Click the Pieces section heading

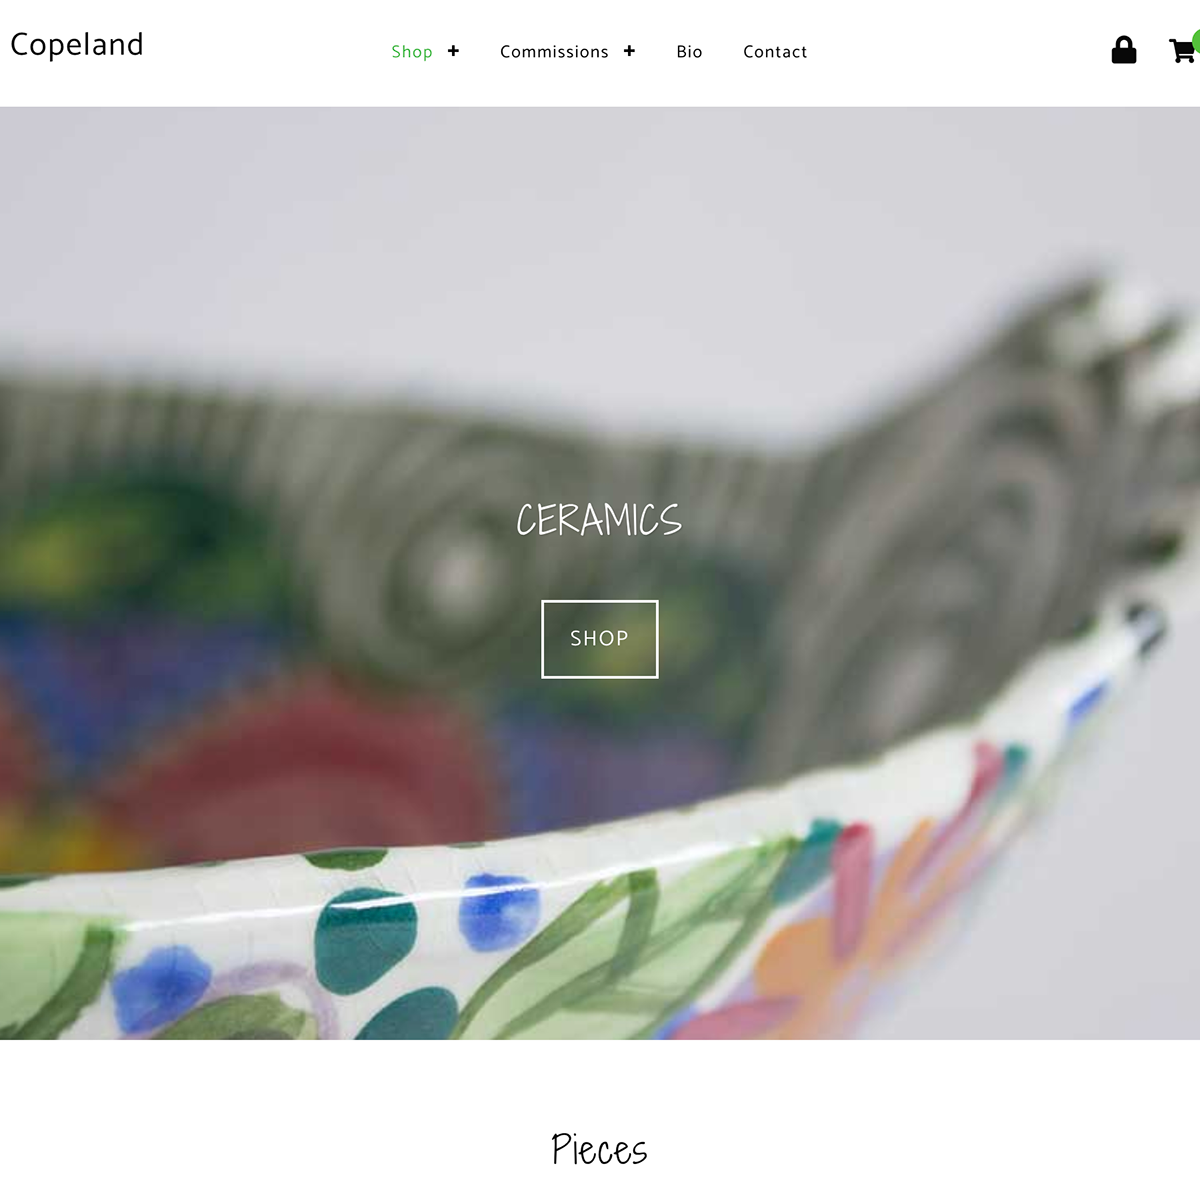599,1150
